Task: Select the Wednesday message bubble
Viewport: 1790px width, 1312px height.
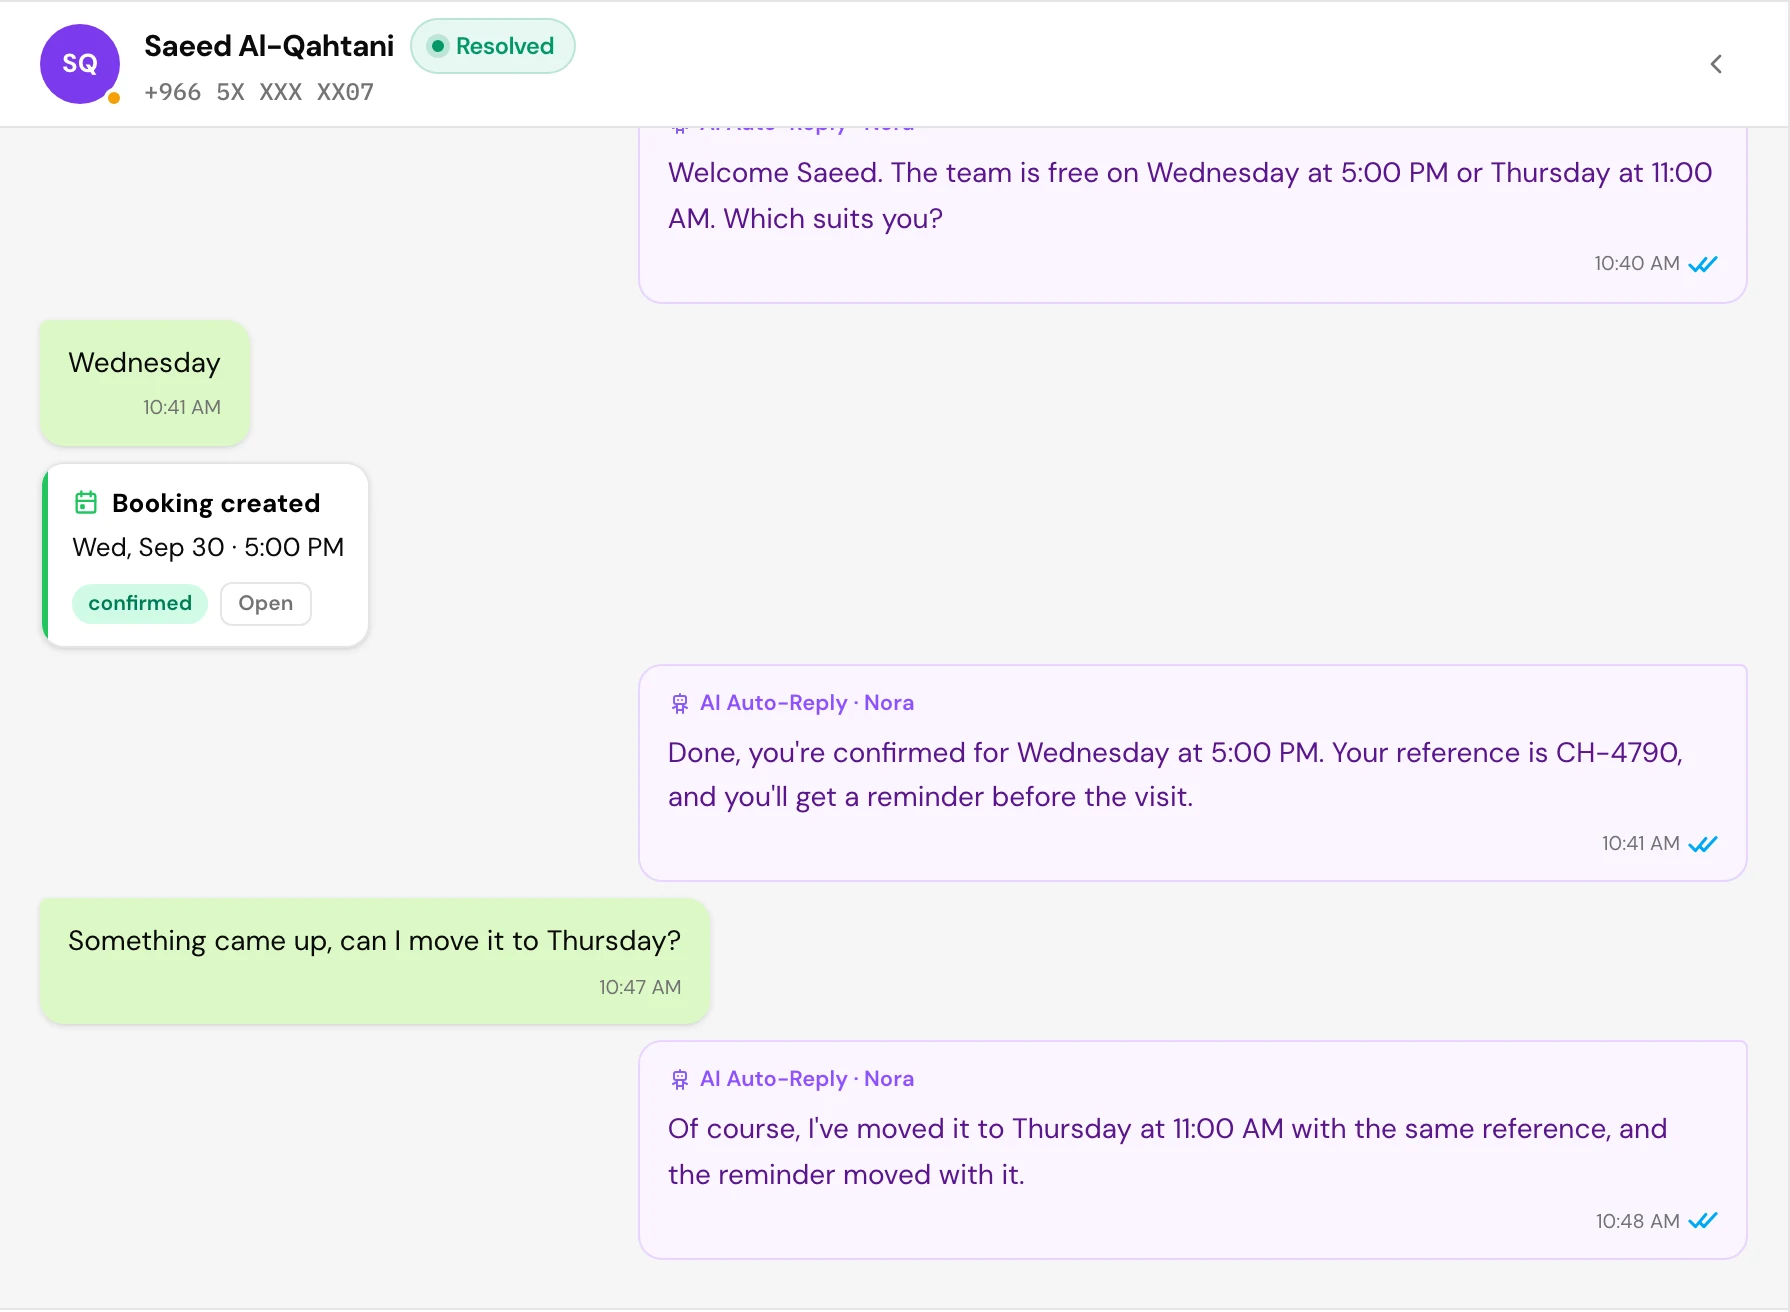Action: [145, 383]
